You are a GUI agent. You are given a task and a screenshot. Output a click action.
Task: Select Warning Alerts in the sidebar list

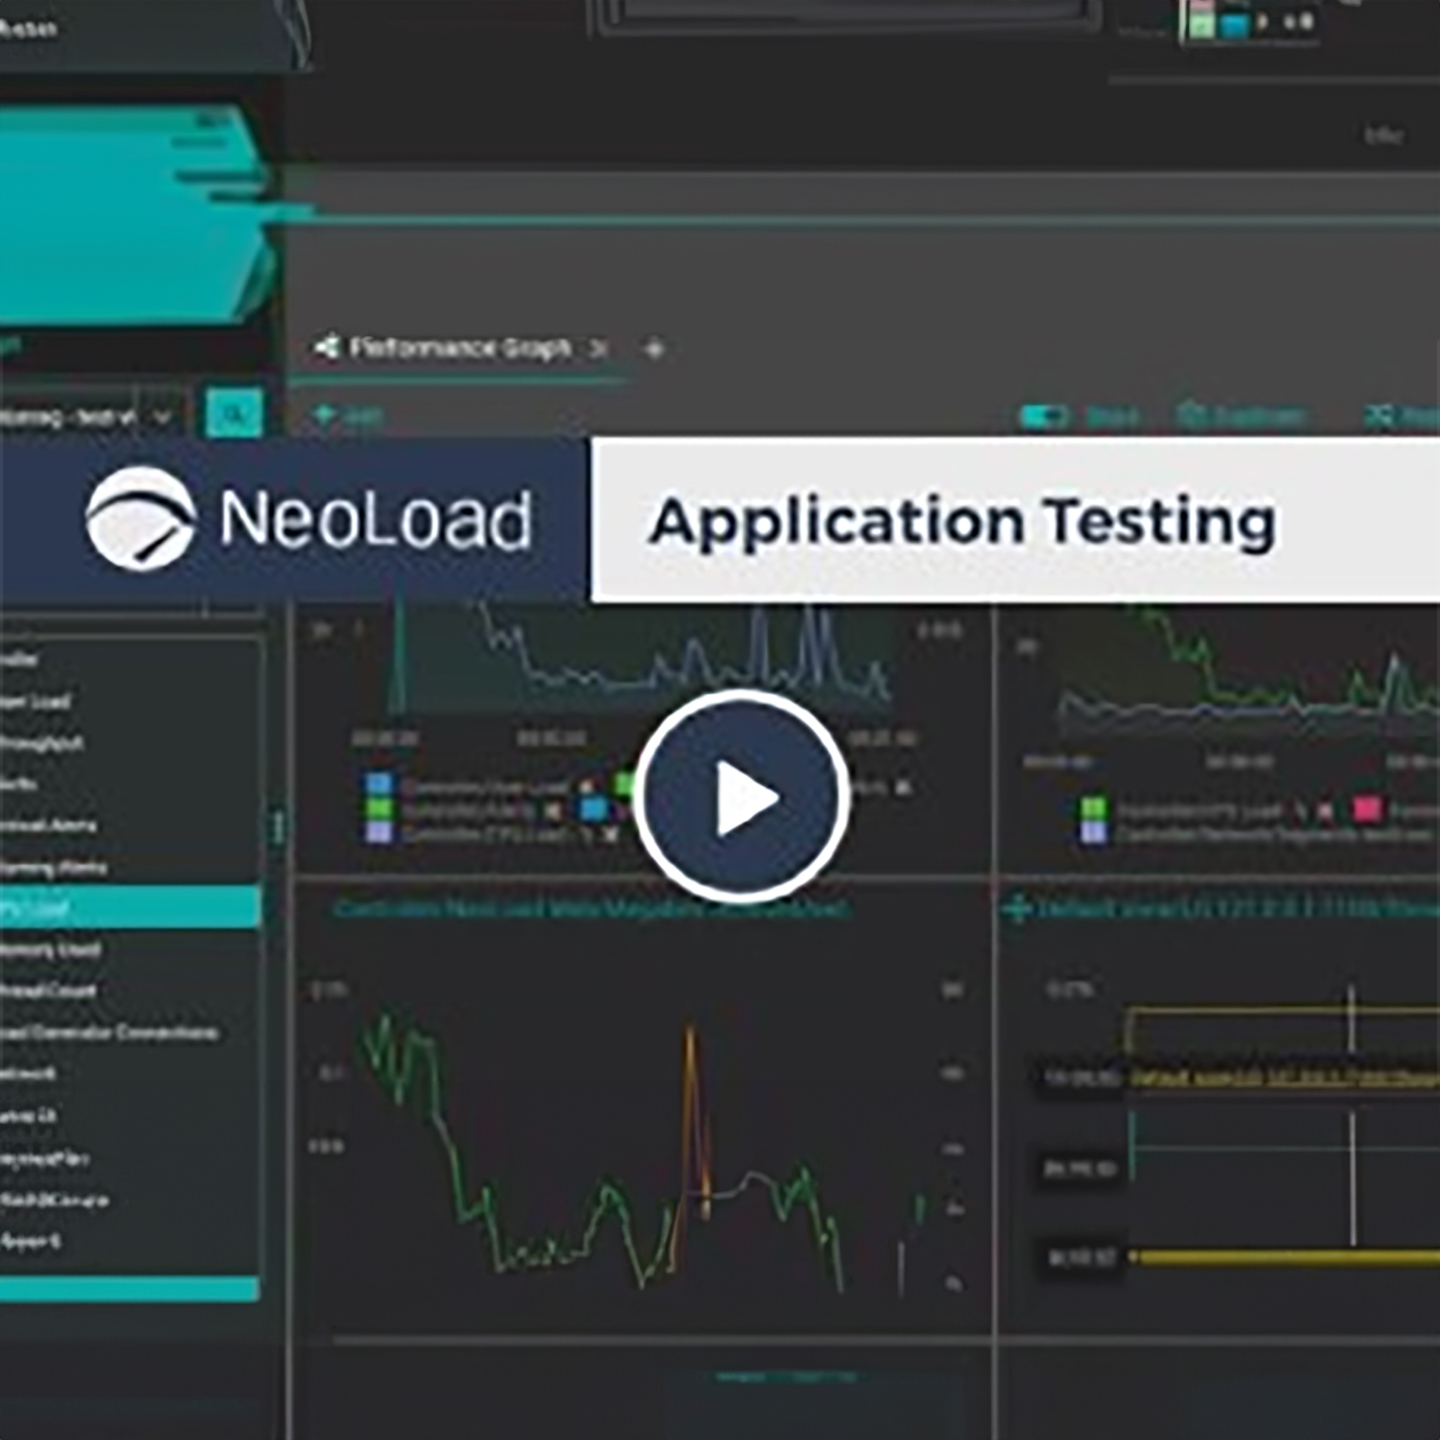(x=53, y=868)
